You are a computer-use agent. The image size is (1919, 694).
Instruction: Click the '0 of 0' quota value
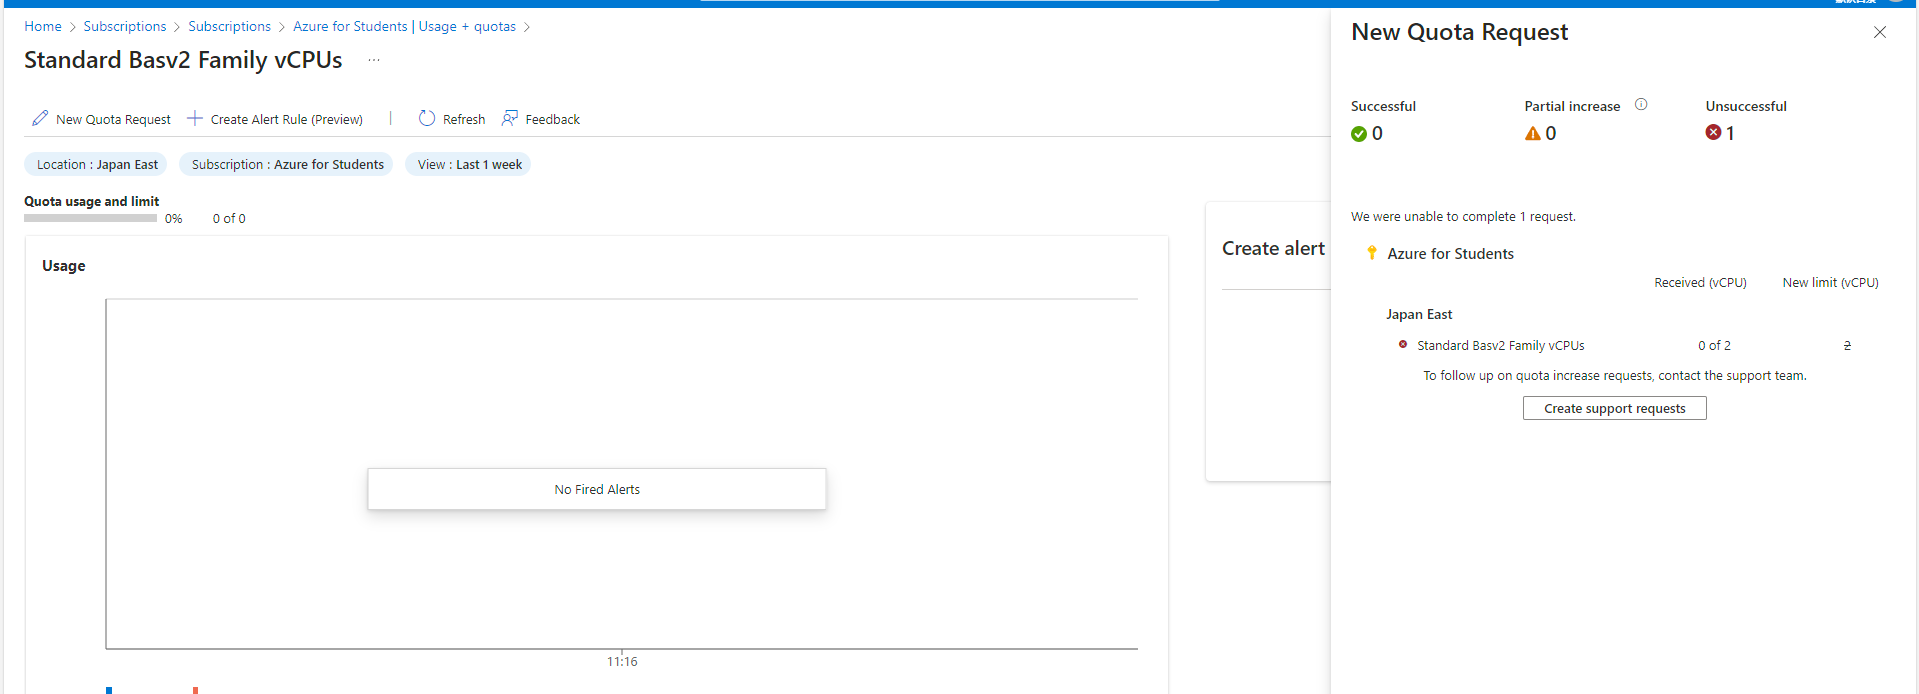[x=229, y=218]
